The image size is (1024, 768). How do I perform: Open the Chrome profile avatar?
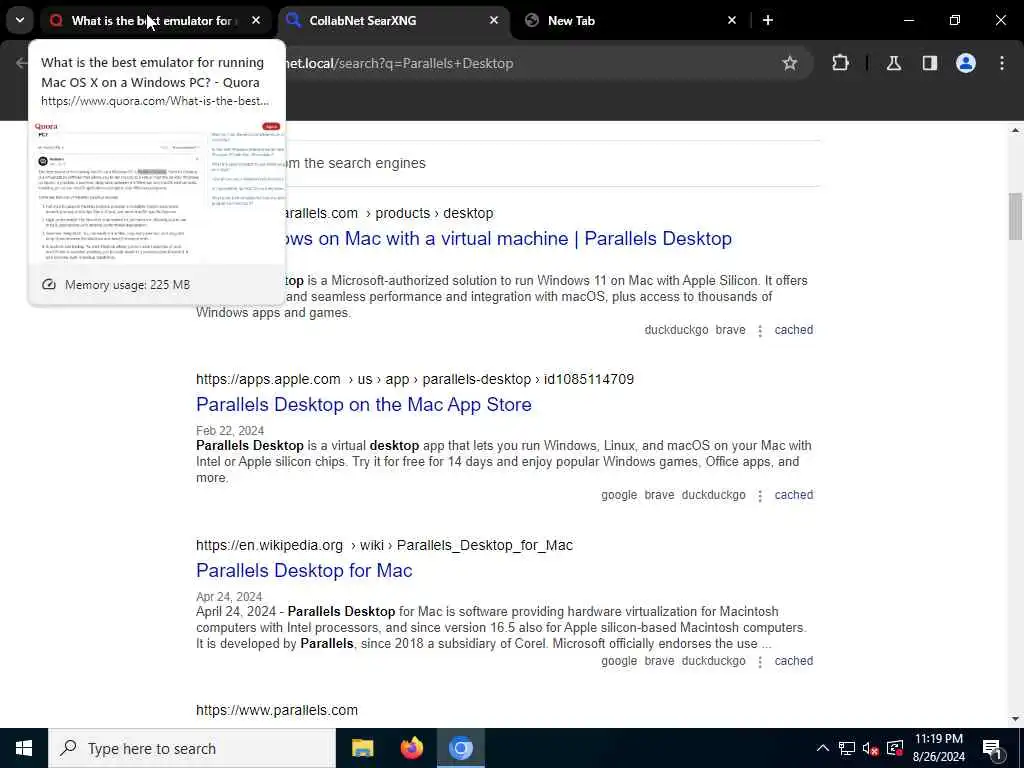(966, 63)
